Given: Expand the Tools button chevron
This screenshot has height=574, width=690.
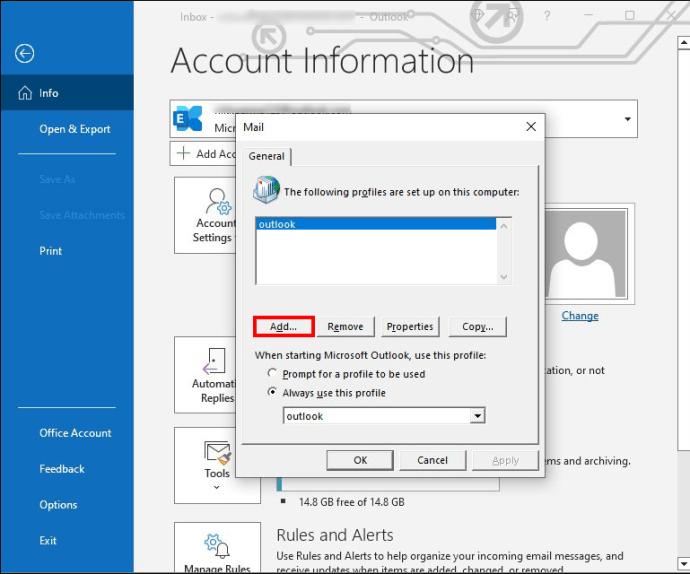Looking at the screenshot, I should tap(217, 487).
